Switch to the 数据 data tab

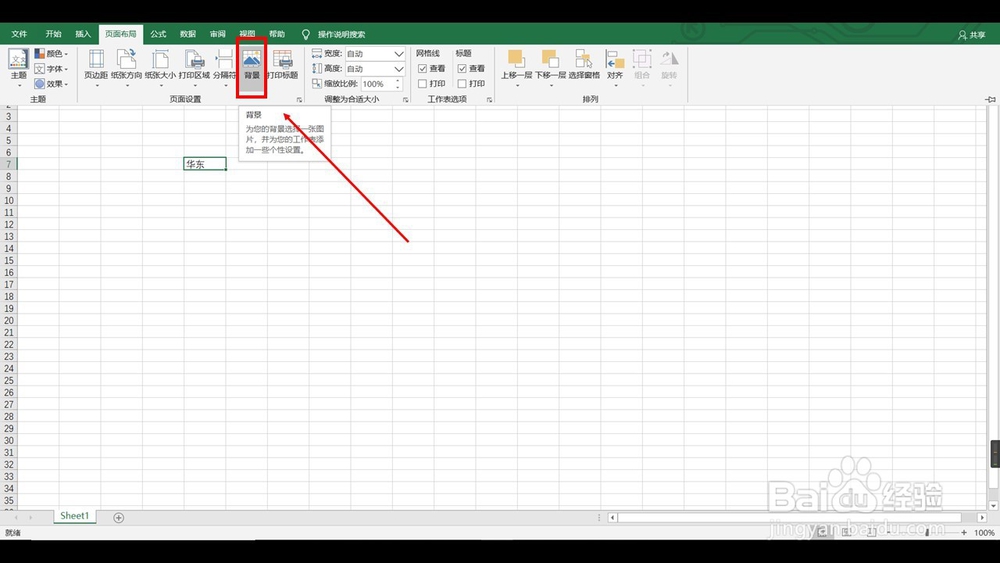[x=188, y=34]
